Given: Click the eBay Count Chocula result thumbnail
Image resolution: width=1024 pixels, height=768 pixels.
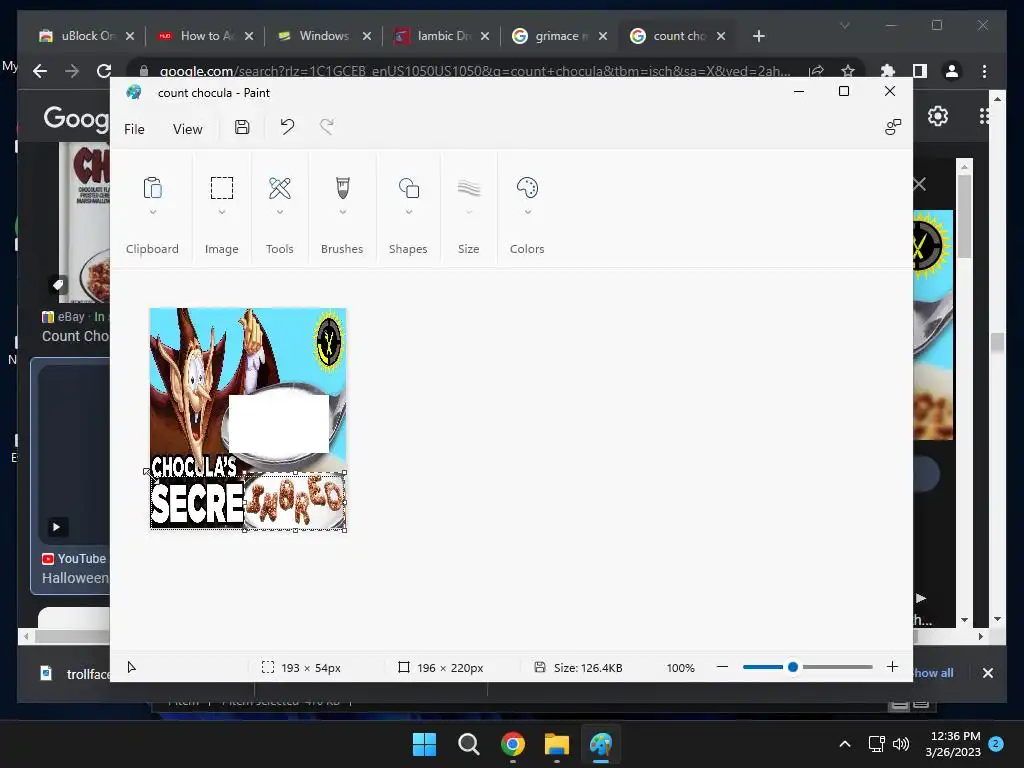Looking at the screenshot, I should (x=84, y=222).
